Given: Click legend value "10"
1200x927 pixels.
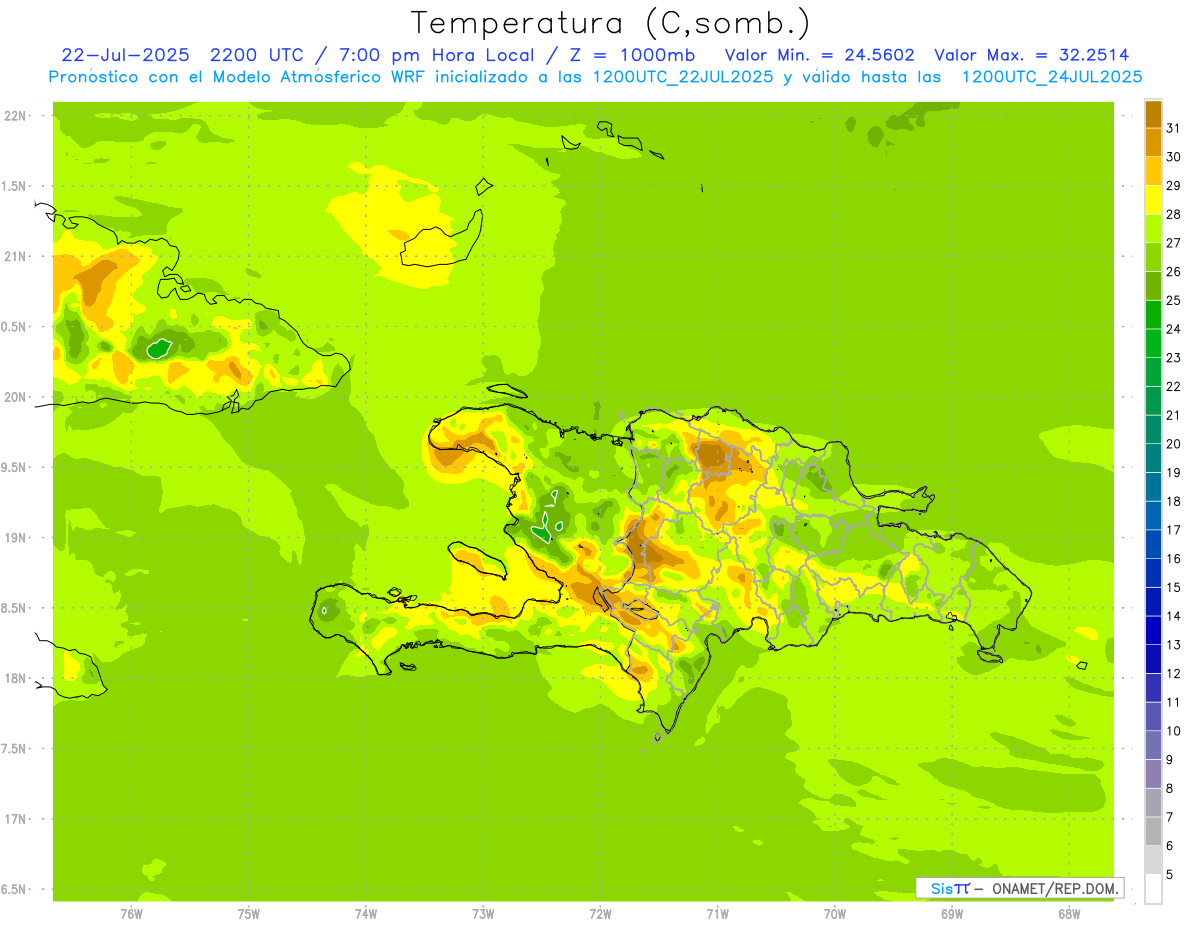Looking at the screenshot, I should click(x=1173, y=731).
